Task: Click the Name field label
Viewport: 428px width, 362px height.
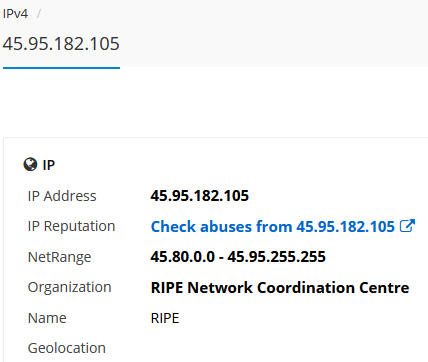Action: [47, 318]
